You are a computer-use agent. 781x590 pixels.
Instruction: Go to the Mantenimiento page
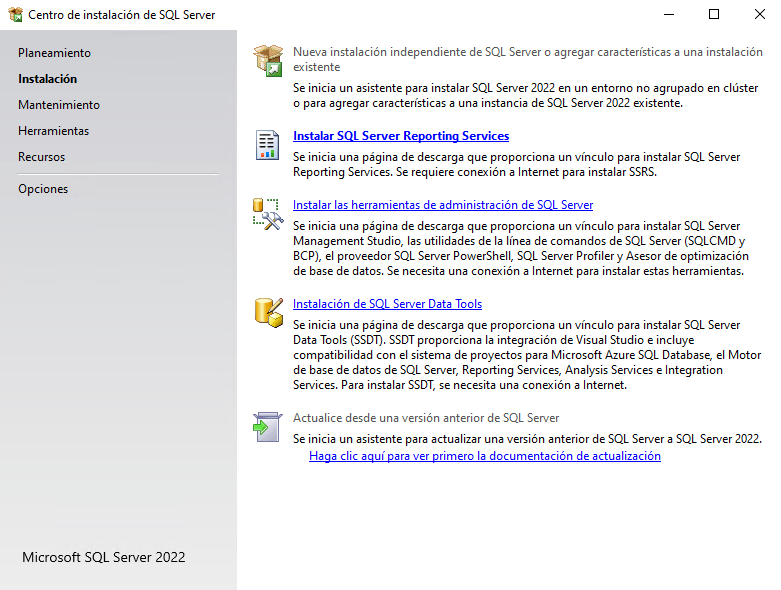coord(59,105)
